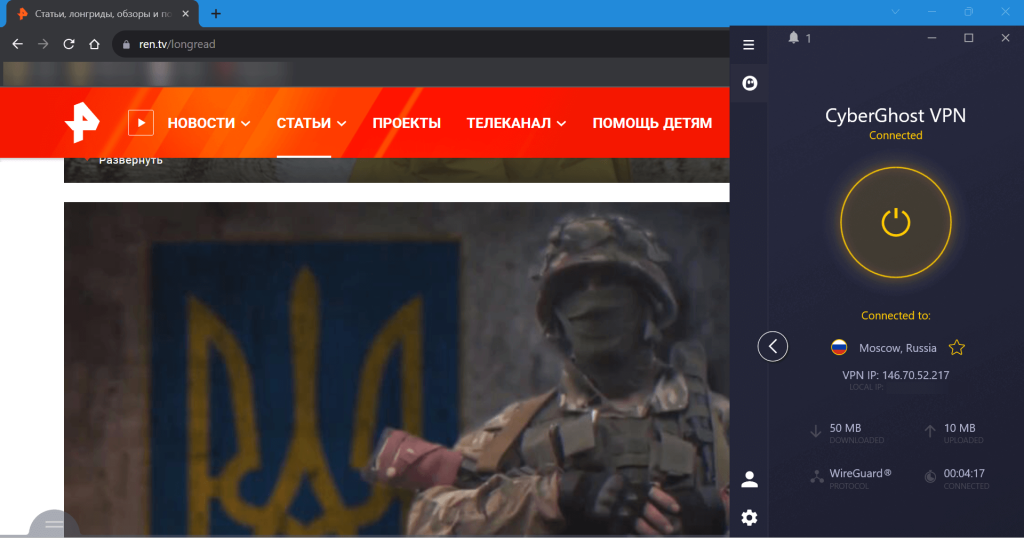The image size is (1024, 538).
Task: Expand the НОВОСТИ dropdown chevron
Action: [x=246, y=123]
